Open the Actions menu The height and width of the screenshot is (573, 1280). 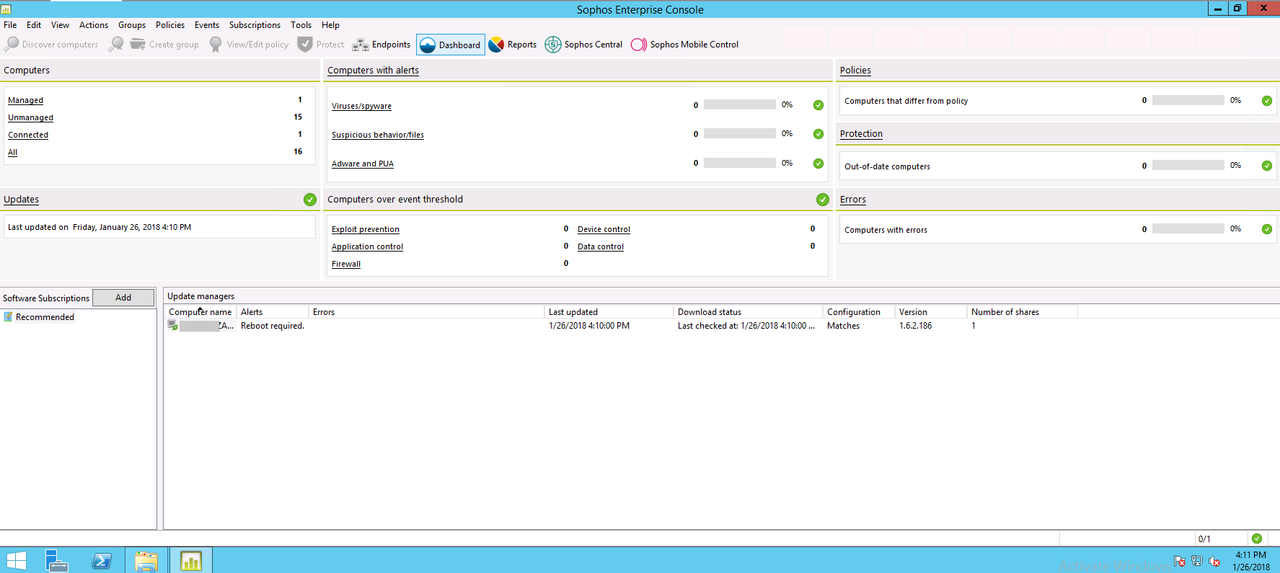94,25
